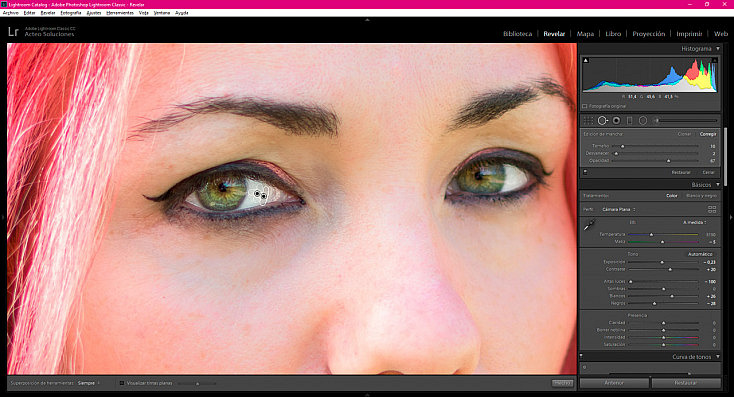
Task: Select the Spot Removal tool
Action: [602, 121]
